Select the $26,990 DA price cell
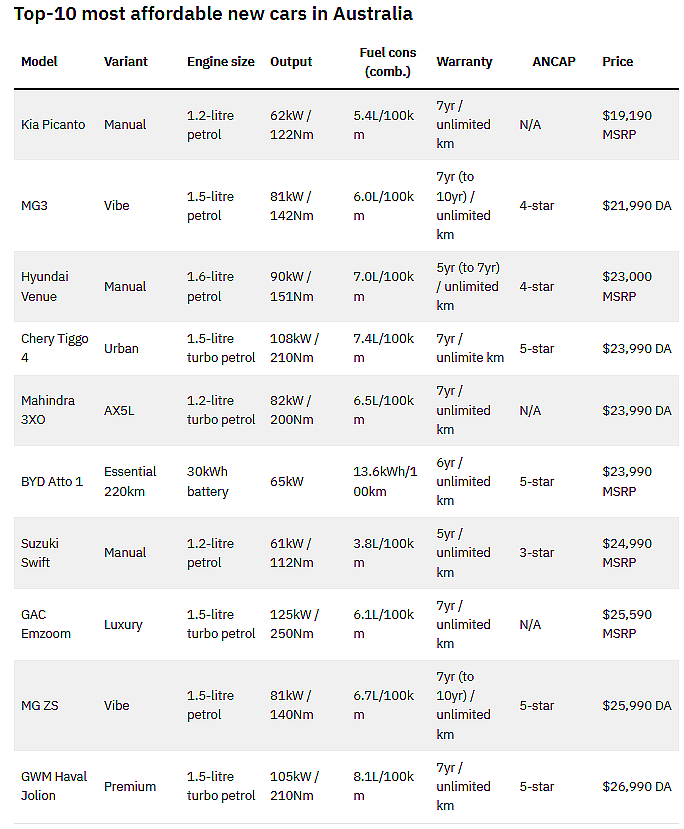This screenshot has width=684, height=829. click(636, 786)
